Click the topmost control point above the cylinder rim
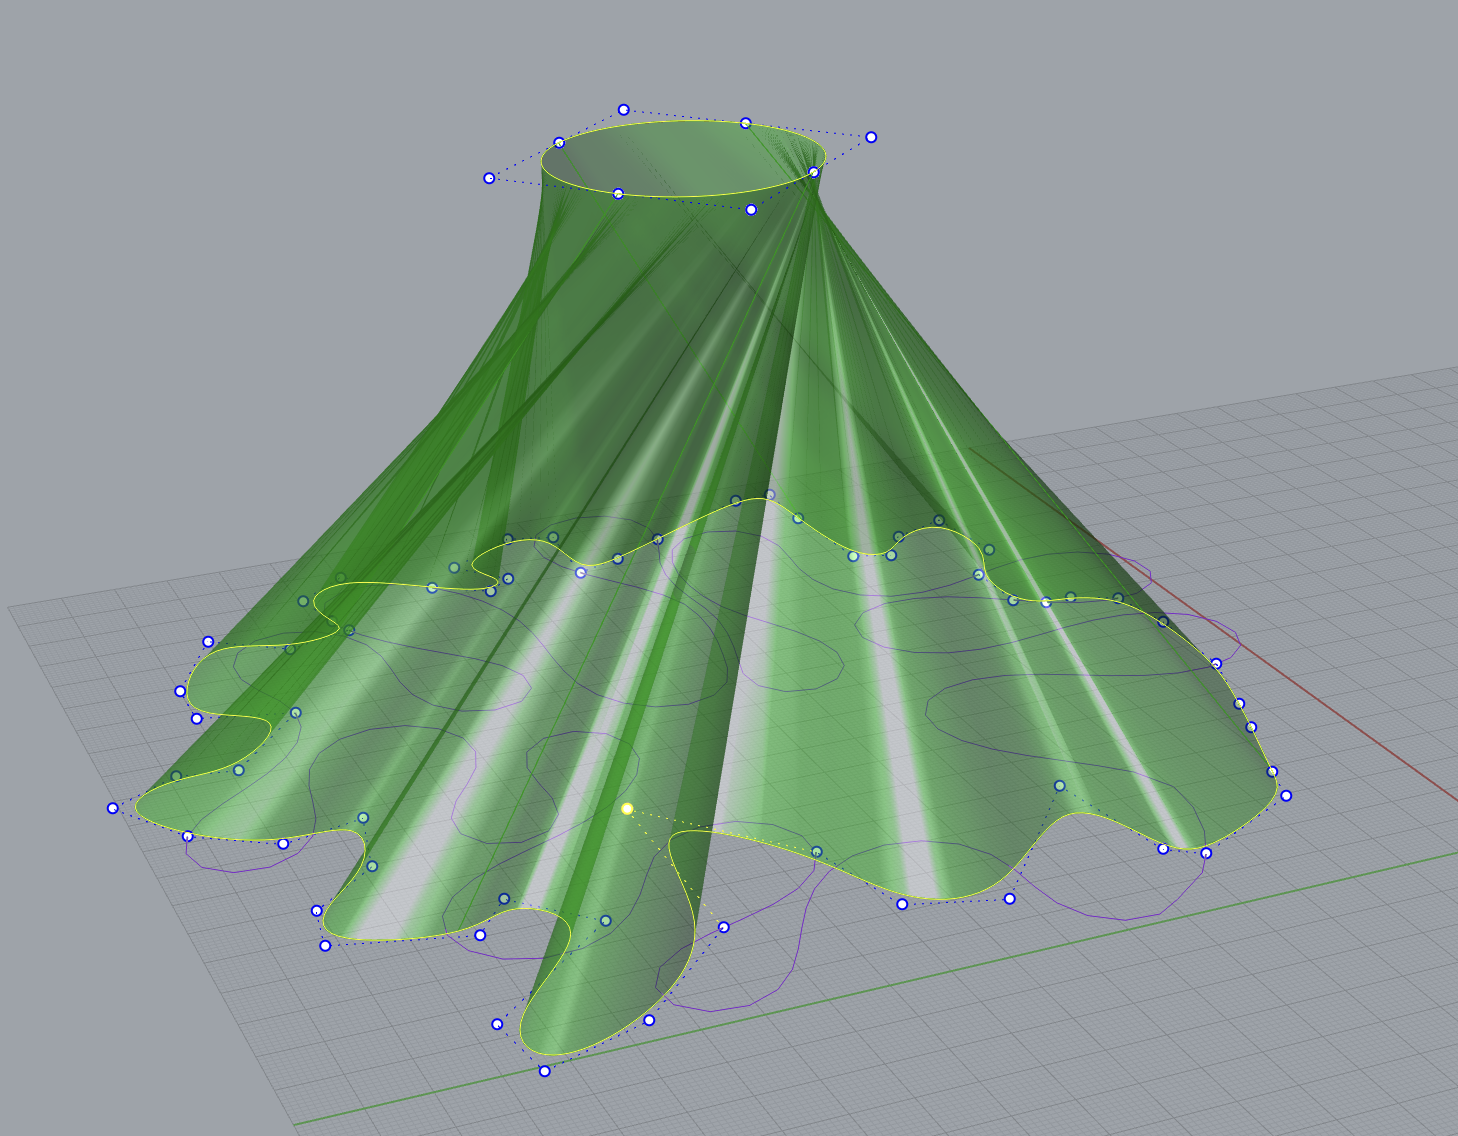Image resolution: width=1458 pixels, height=1136 pixels. (x=623, y=109)
